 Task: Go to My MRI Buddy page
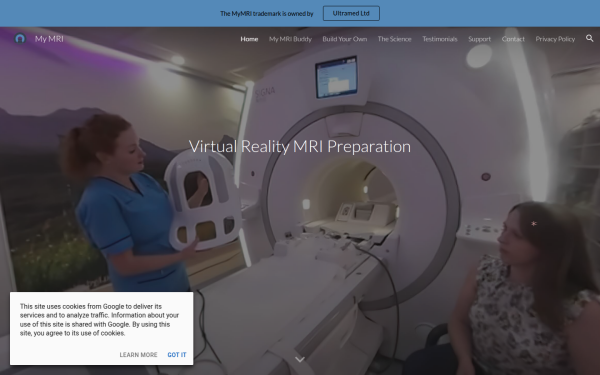click(290, 39)
